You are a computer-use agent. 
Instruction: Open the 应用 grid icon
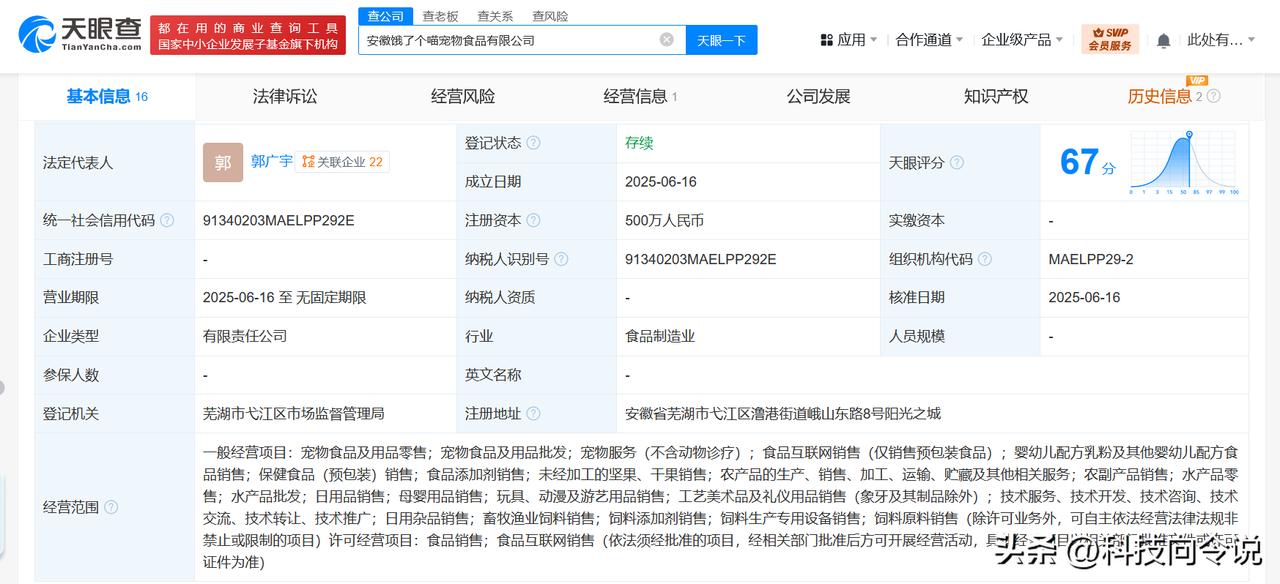point(826,40)
